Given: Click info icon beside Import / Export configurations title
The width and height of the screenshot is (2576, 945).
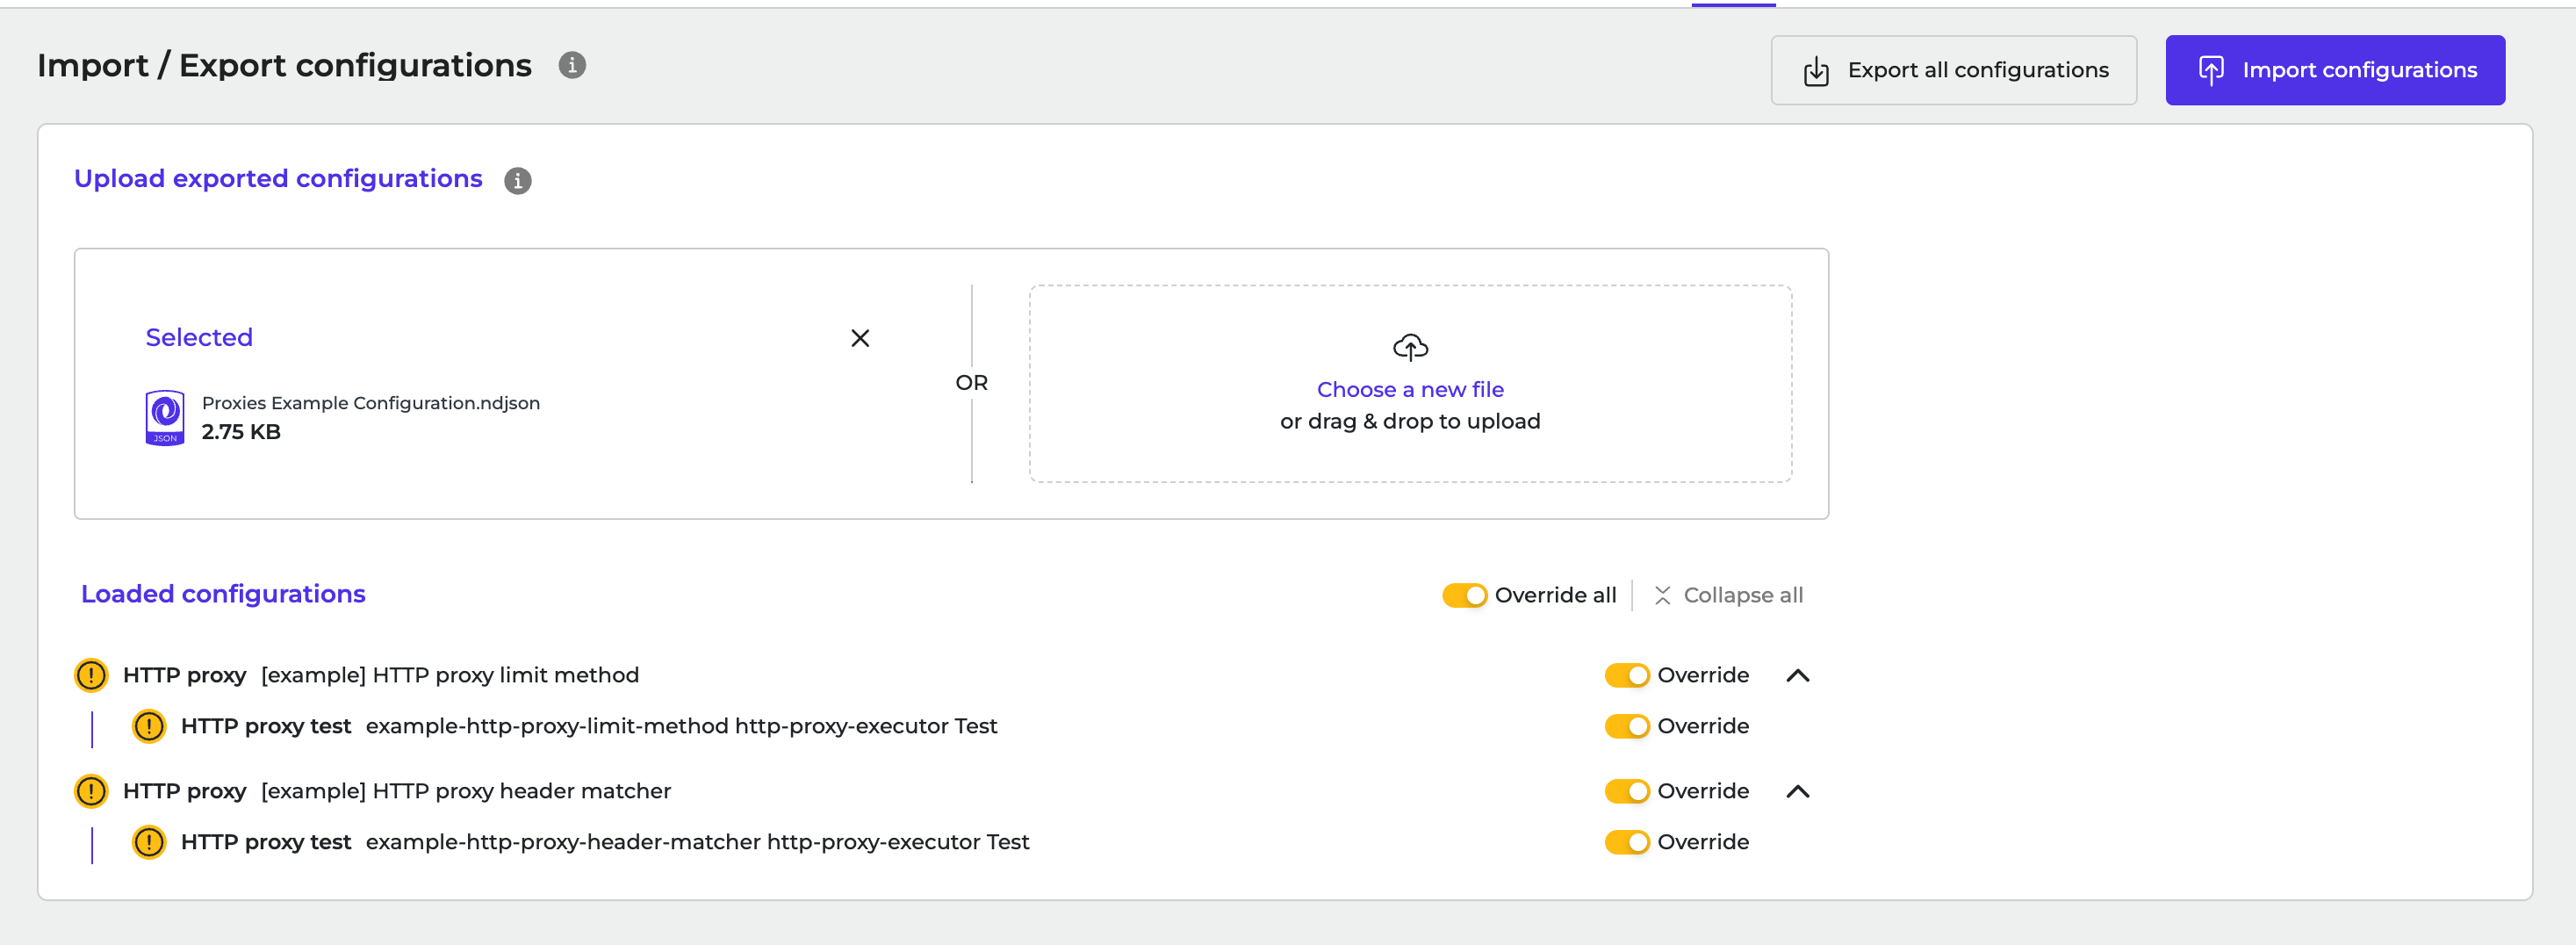Looking at the screenshot, I should [x=572, y=65].
